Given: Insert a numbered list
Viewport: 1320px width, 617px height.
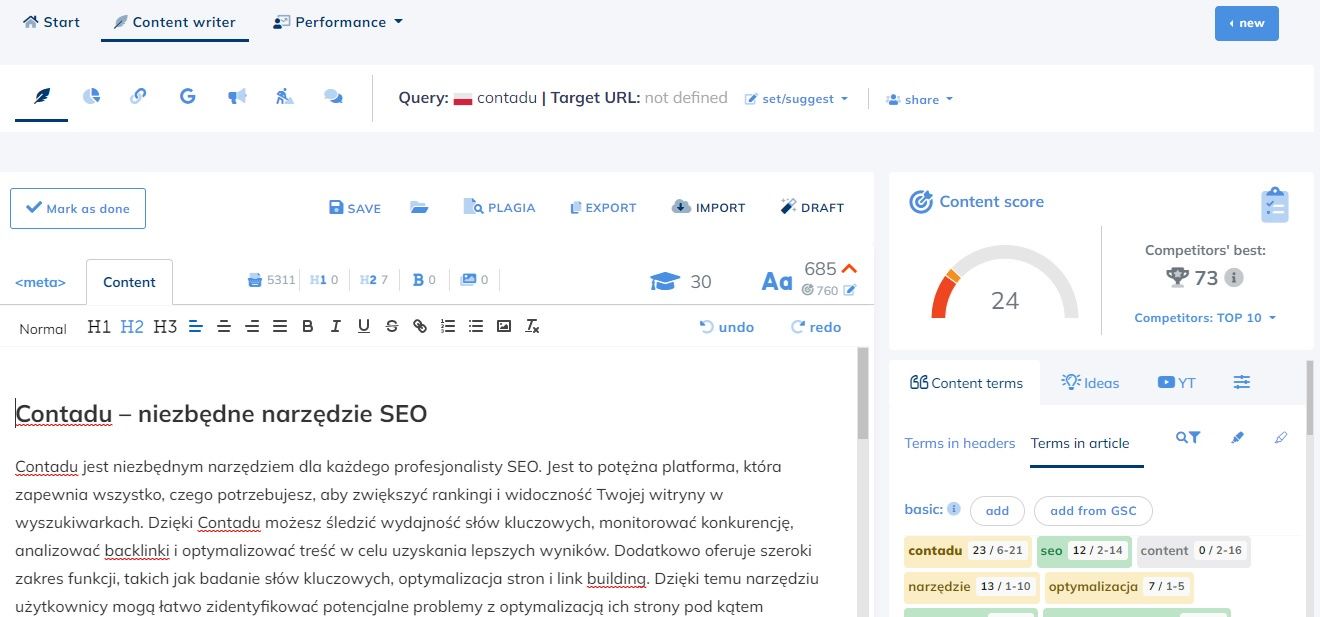Looking at the screenshot, I should point(448,326).
